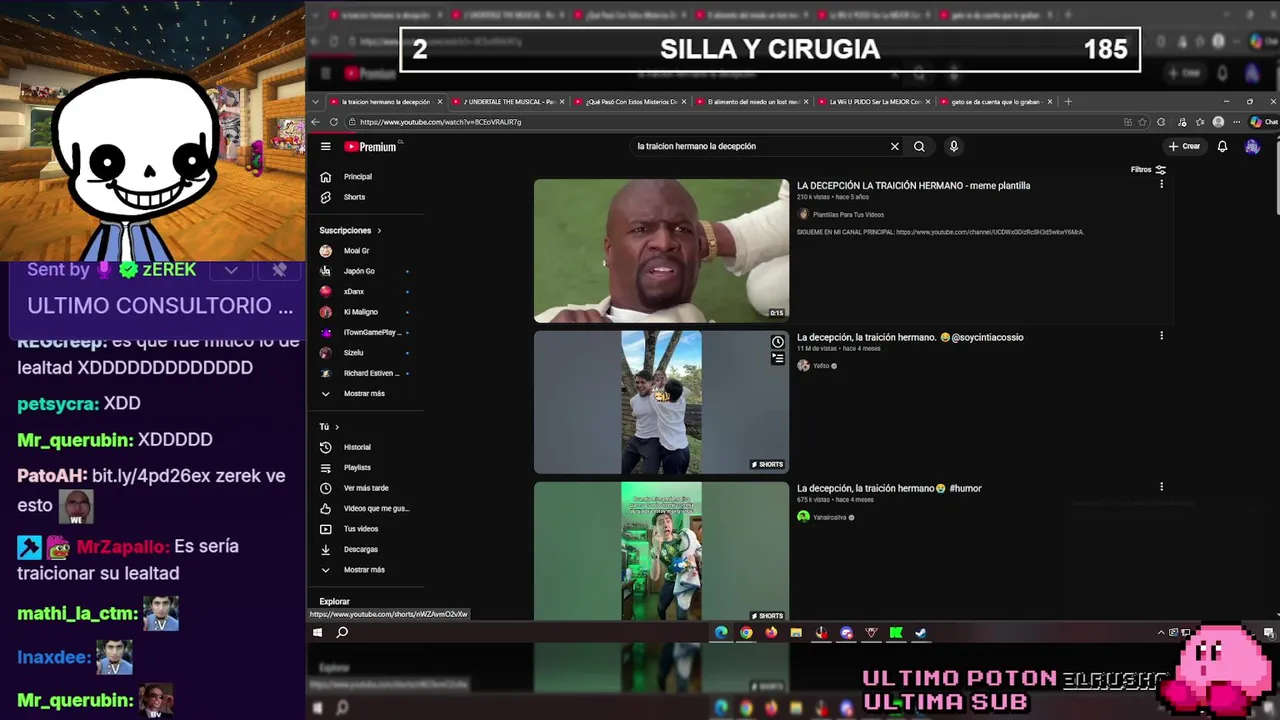Image resolution: width=1280 pixels, height=720 pixels.
Task: Click the YouTube Premium logo
Action: tap(371, 147)
